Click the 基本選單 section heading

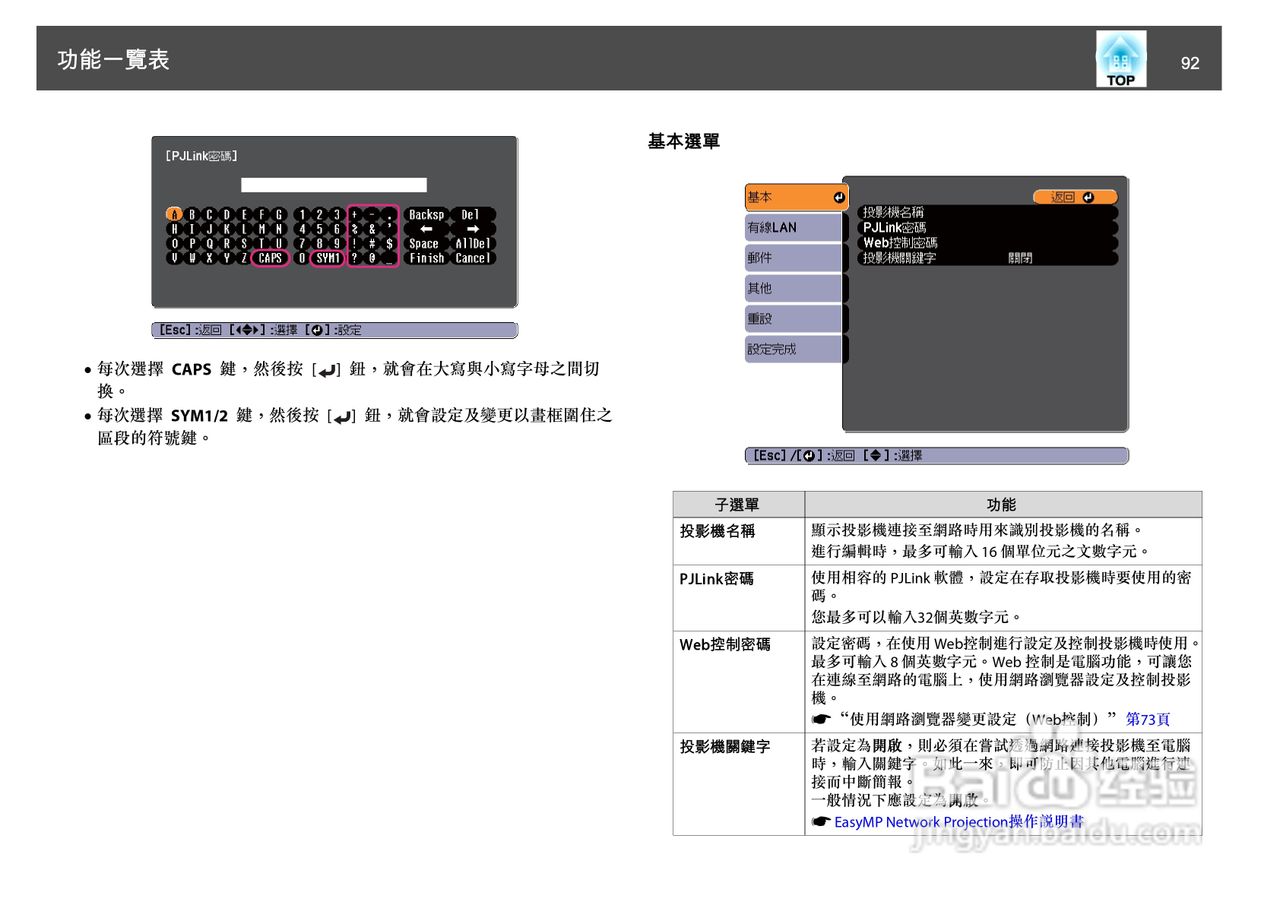684,142
